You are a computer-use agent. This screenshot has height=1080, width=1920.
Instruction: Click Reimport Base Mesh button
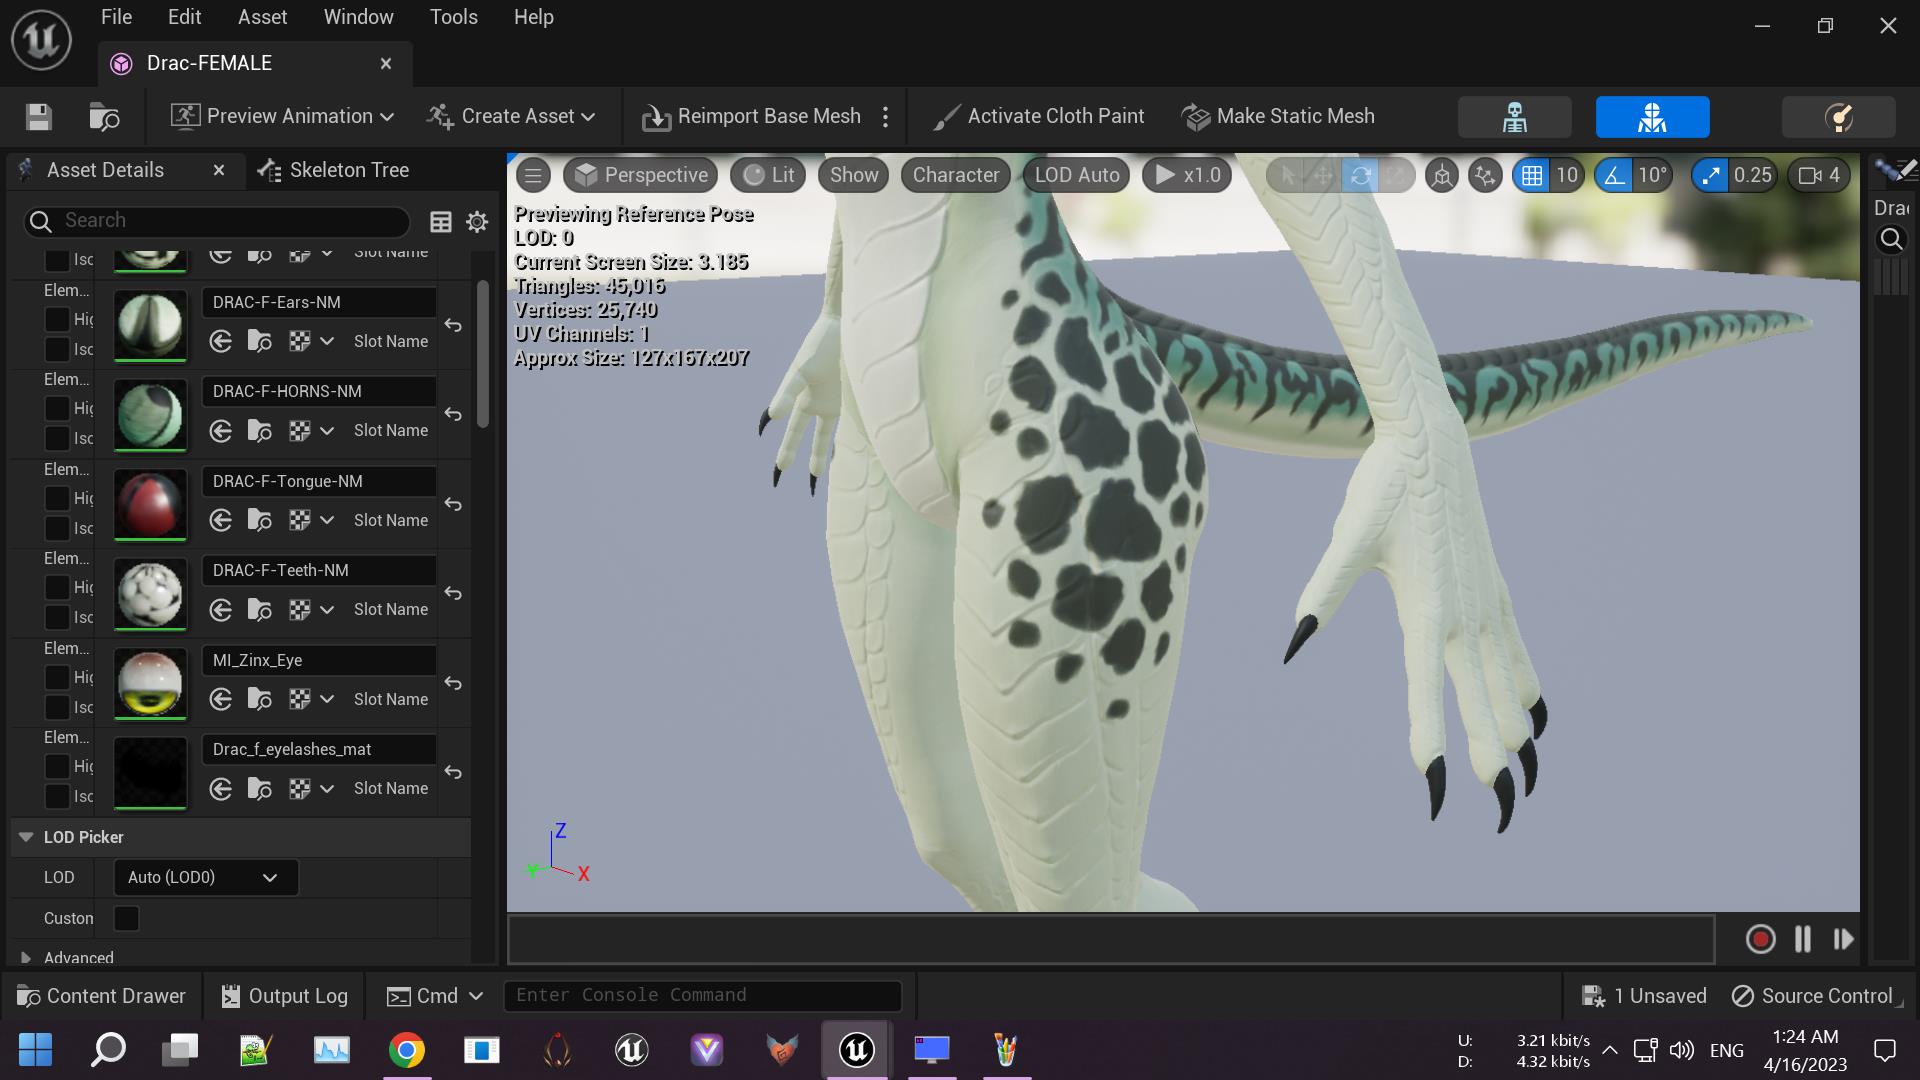751,117
